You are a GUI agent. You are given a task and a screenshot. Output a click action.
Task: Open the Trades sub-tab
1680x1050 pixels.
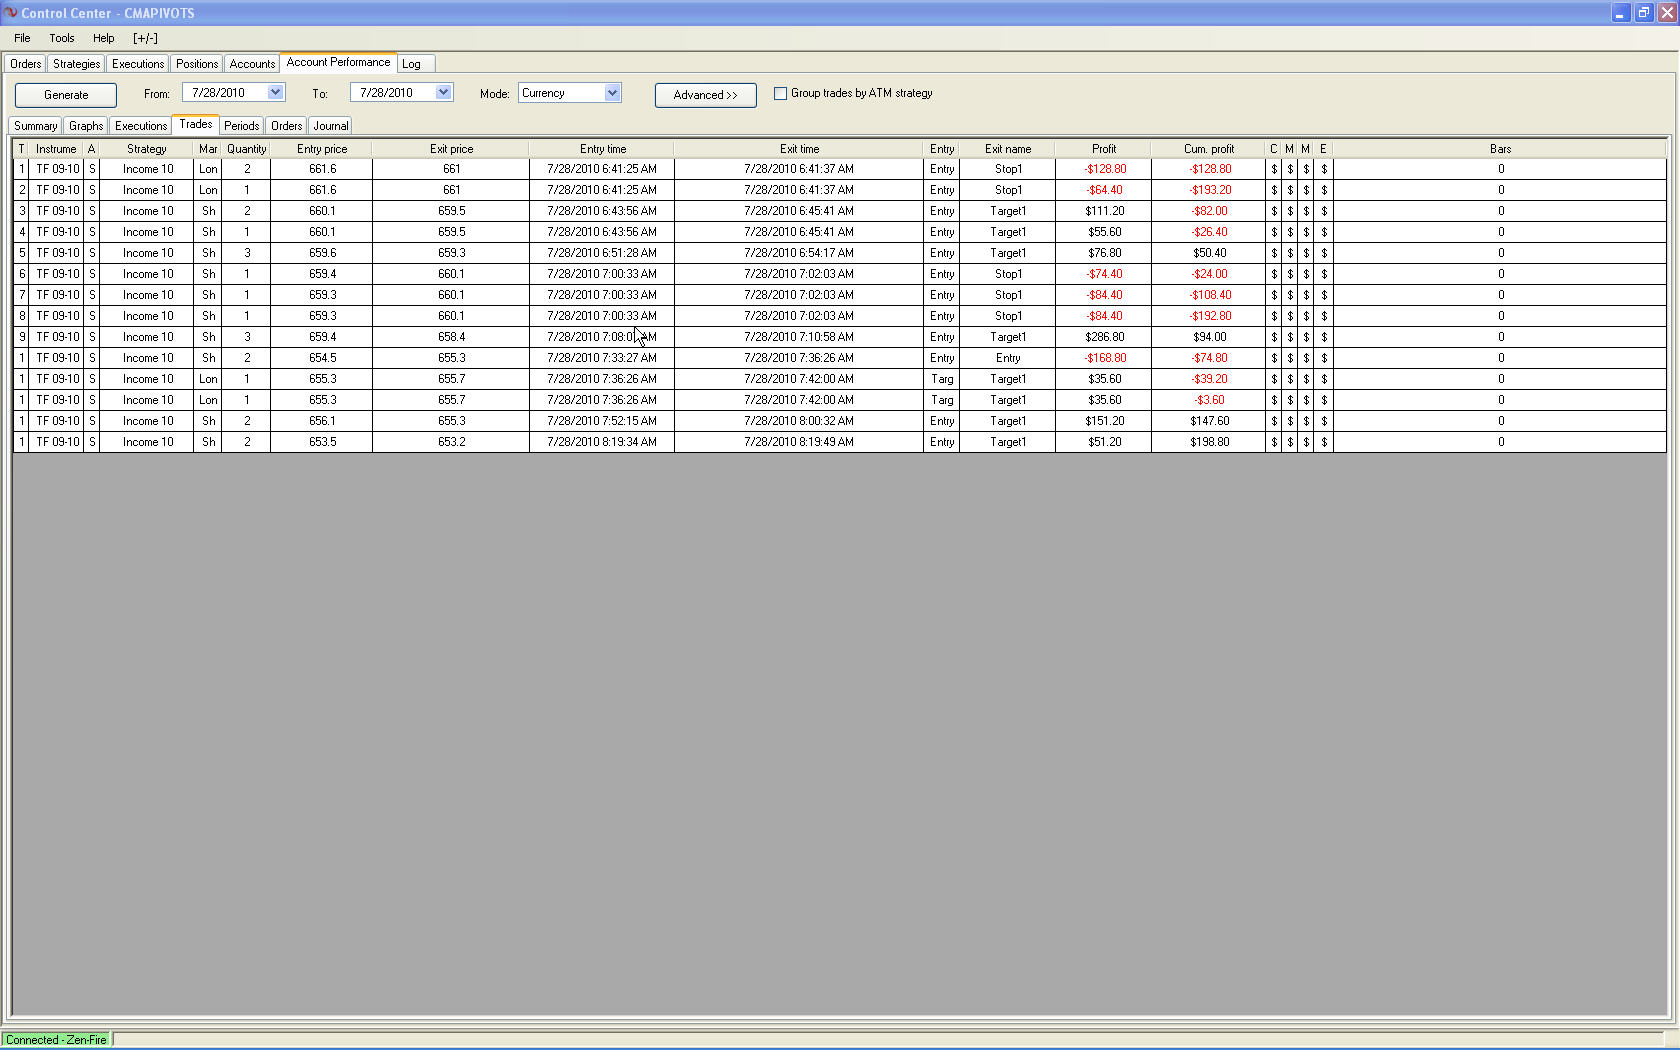pyautogui.click(x=196, y=124)
